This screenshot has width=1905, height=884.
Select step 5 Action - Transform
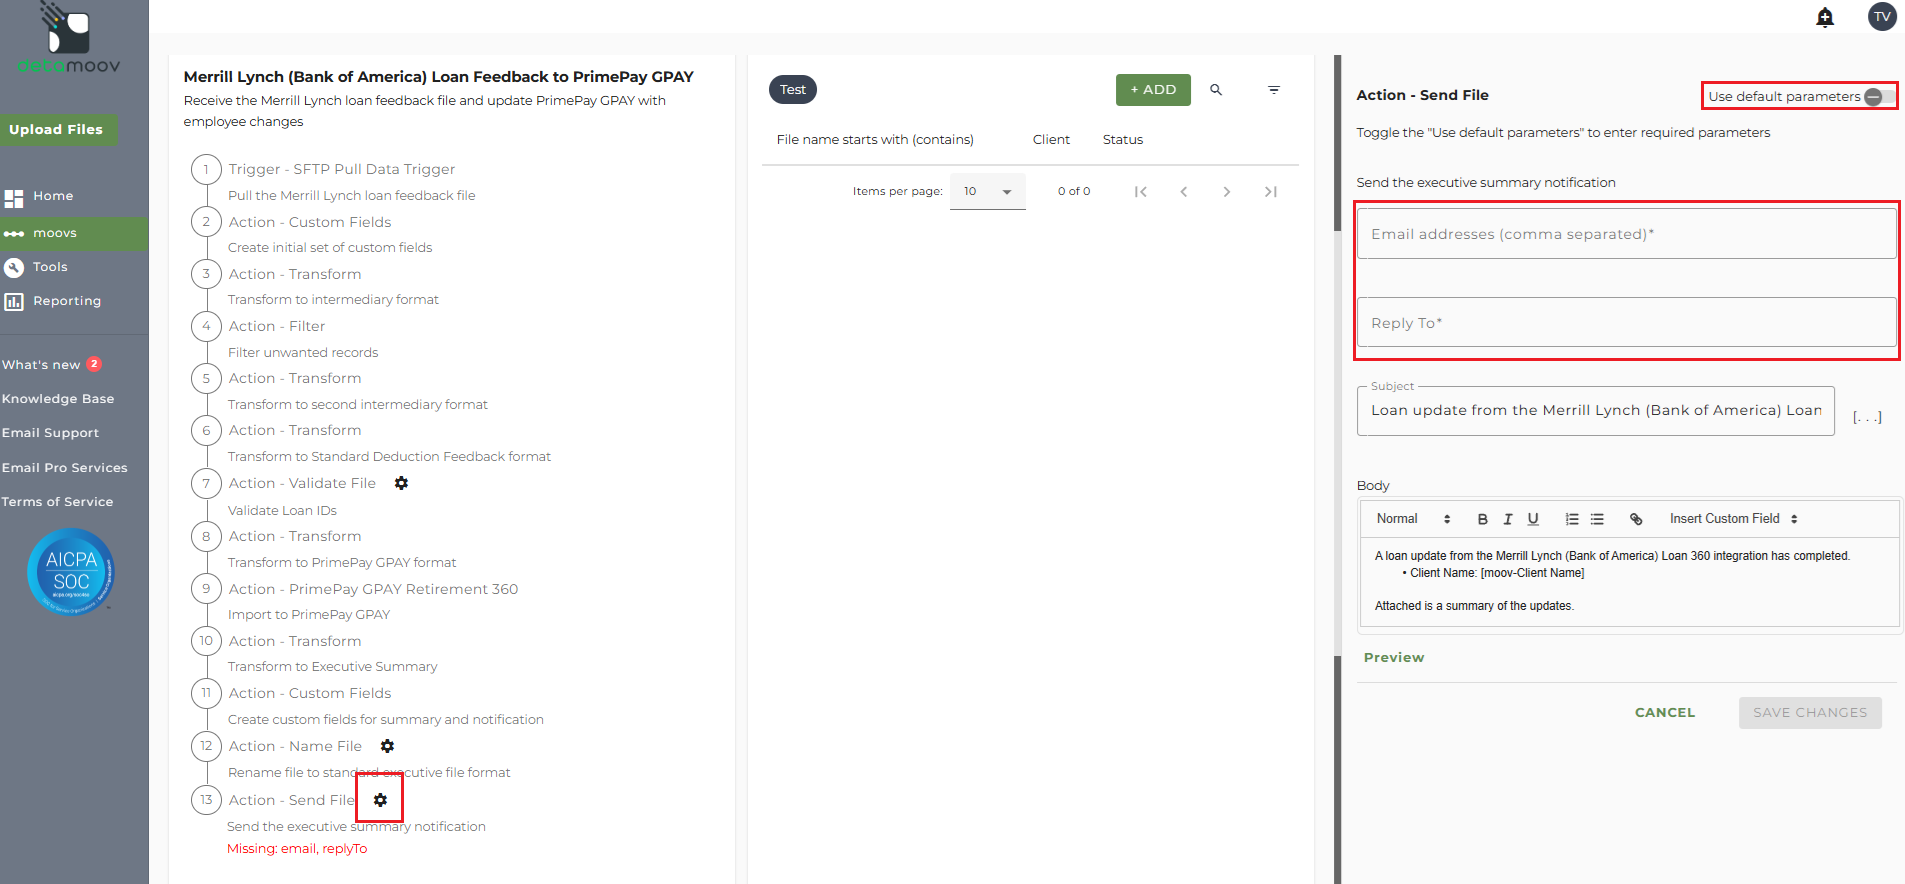(x=295, y=378)
